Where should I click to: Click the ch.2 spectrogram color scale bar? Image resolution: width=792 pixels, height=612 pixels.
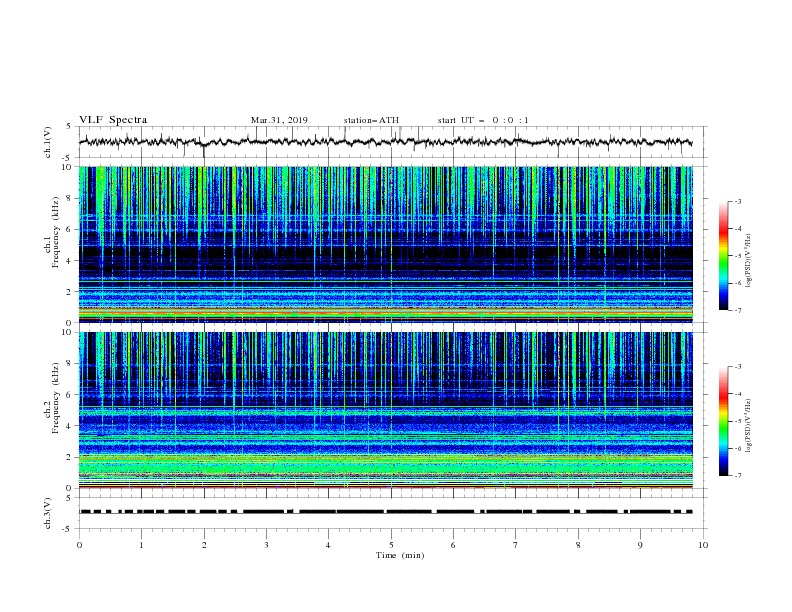[724, 421]
